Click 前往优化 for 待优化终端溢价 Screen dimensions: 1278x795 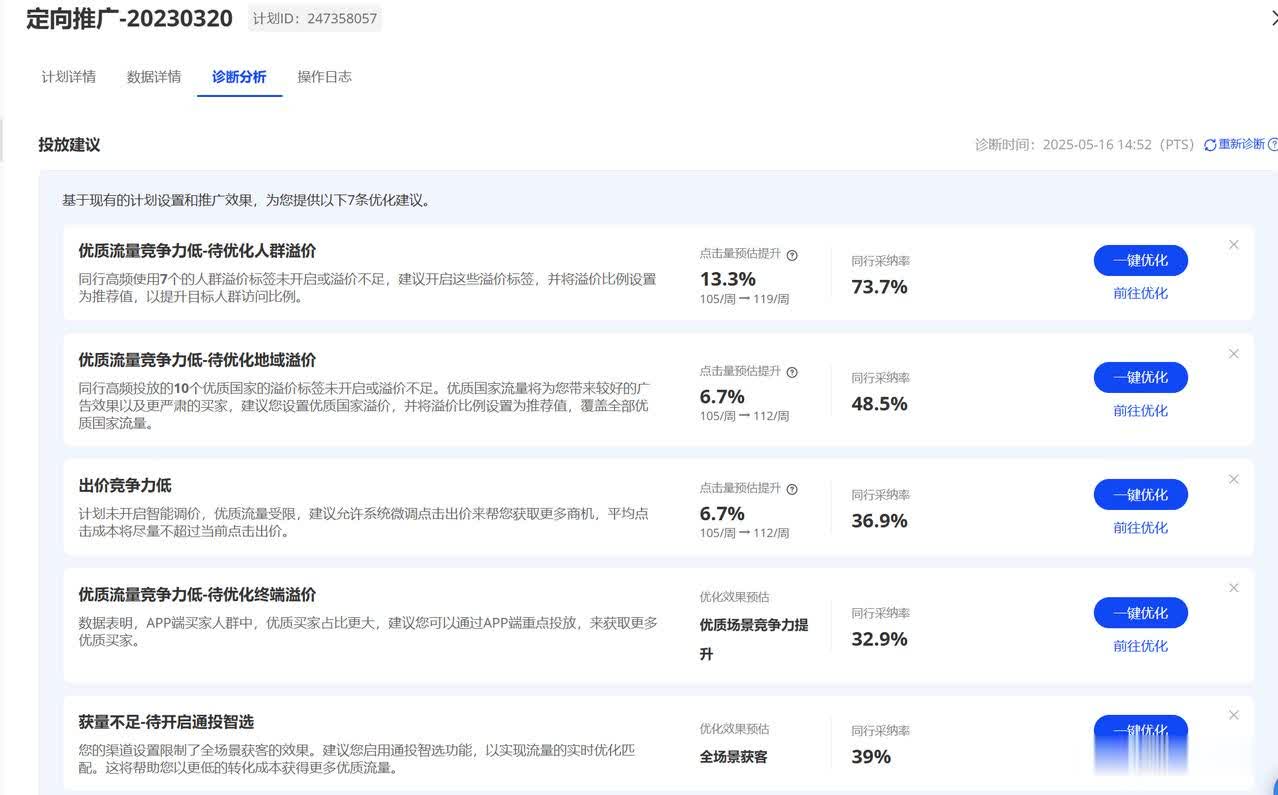pos(1140,645)
